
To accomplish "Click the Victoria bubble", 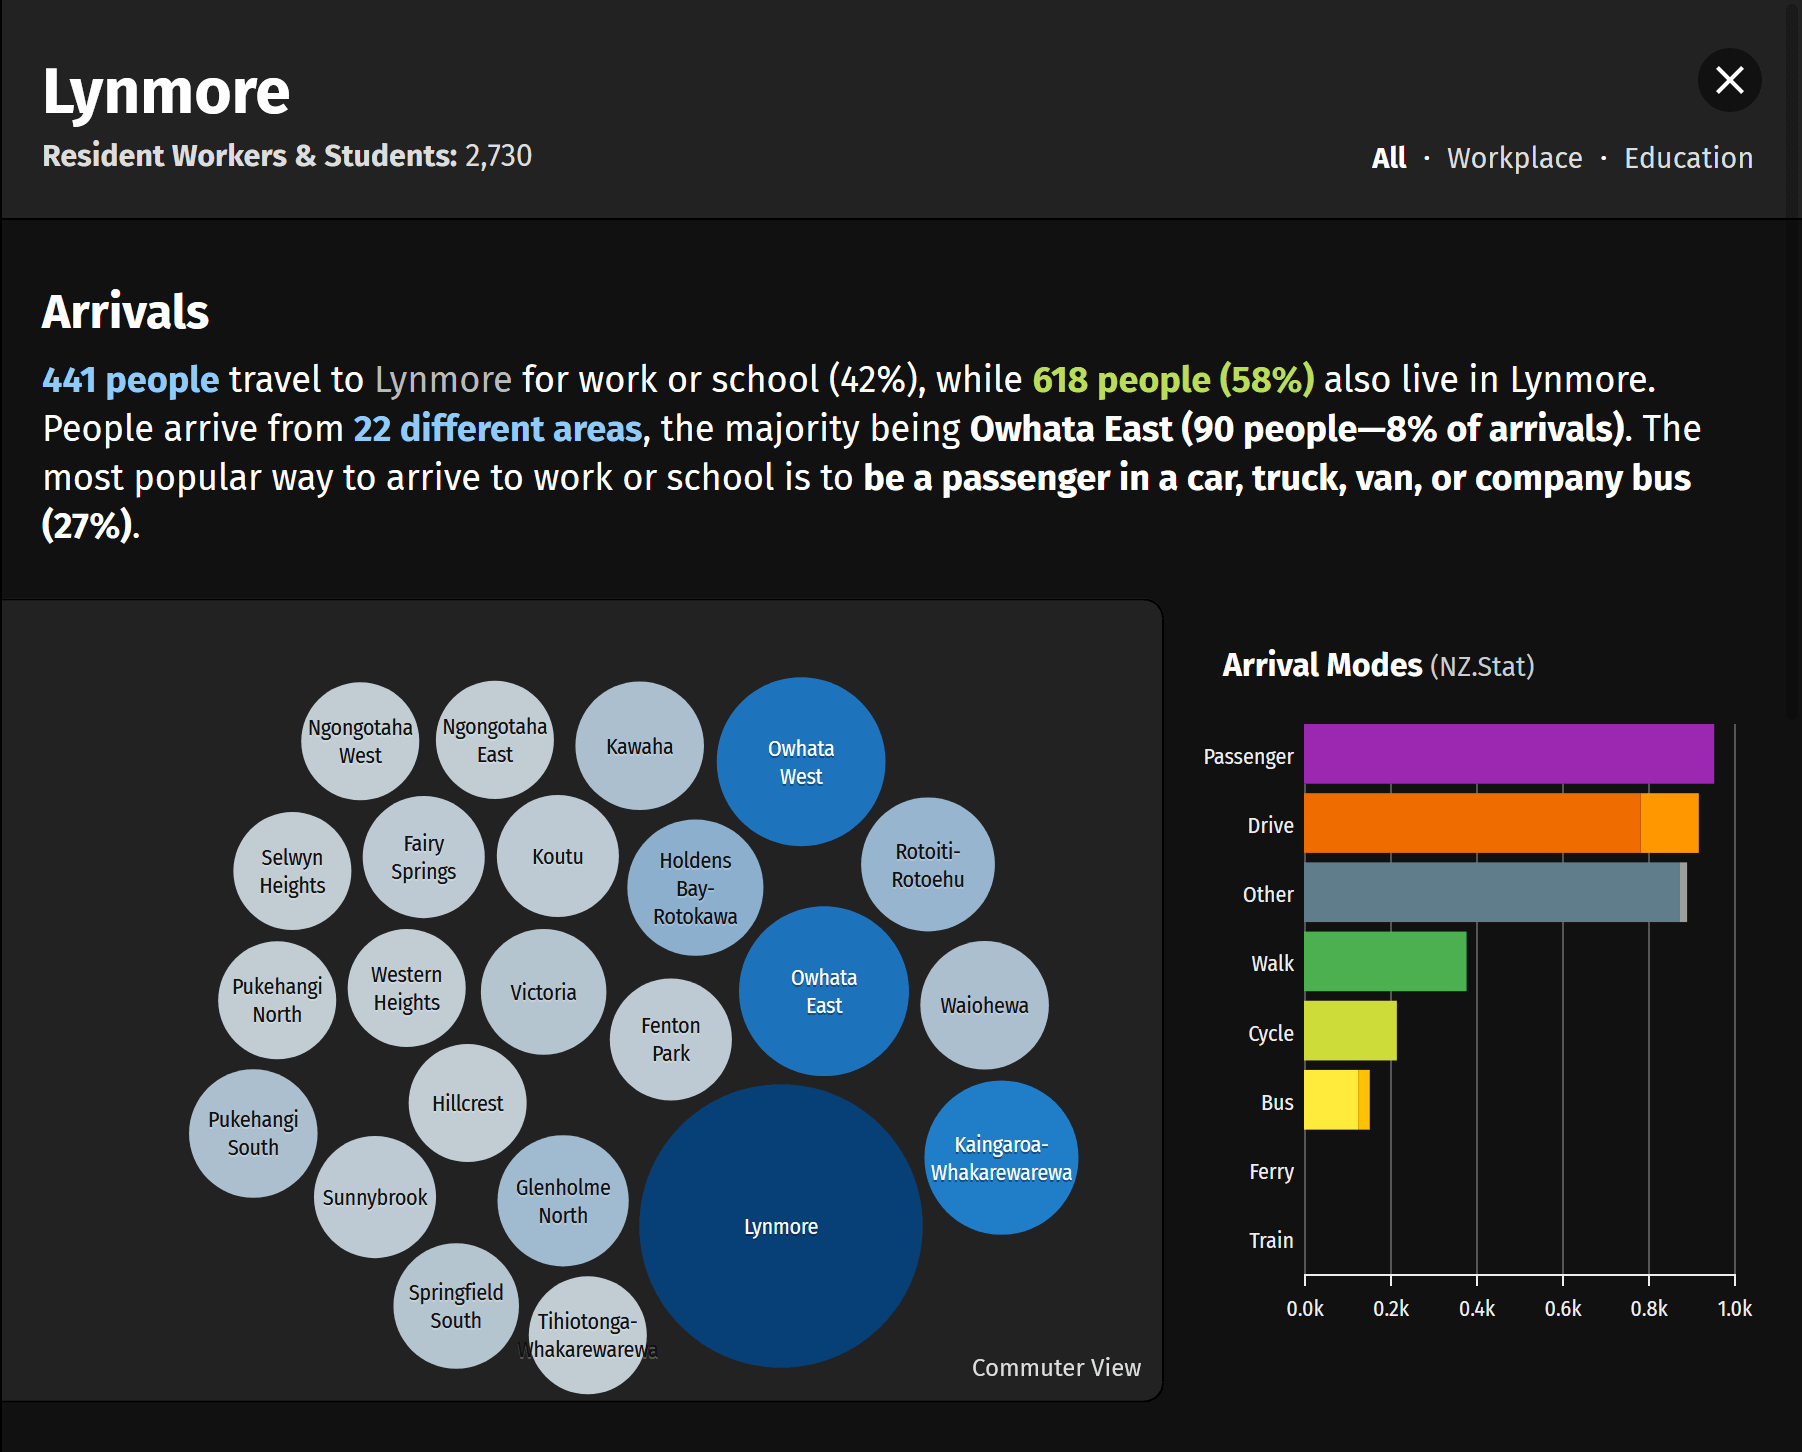I will 544,992.
